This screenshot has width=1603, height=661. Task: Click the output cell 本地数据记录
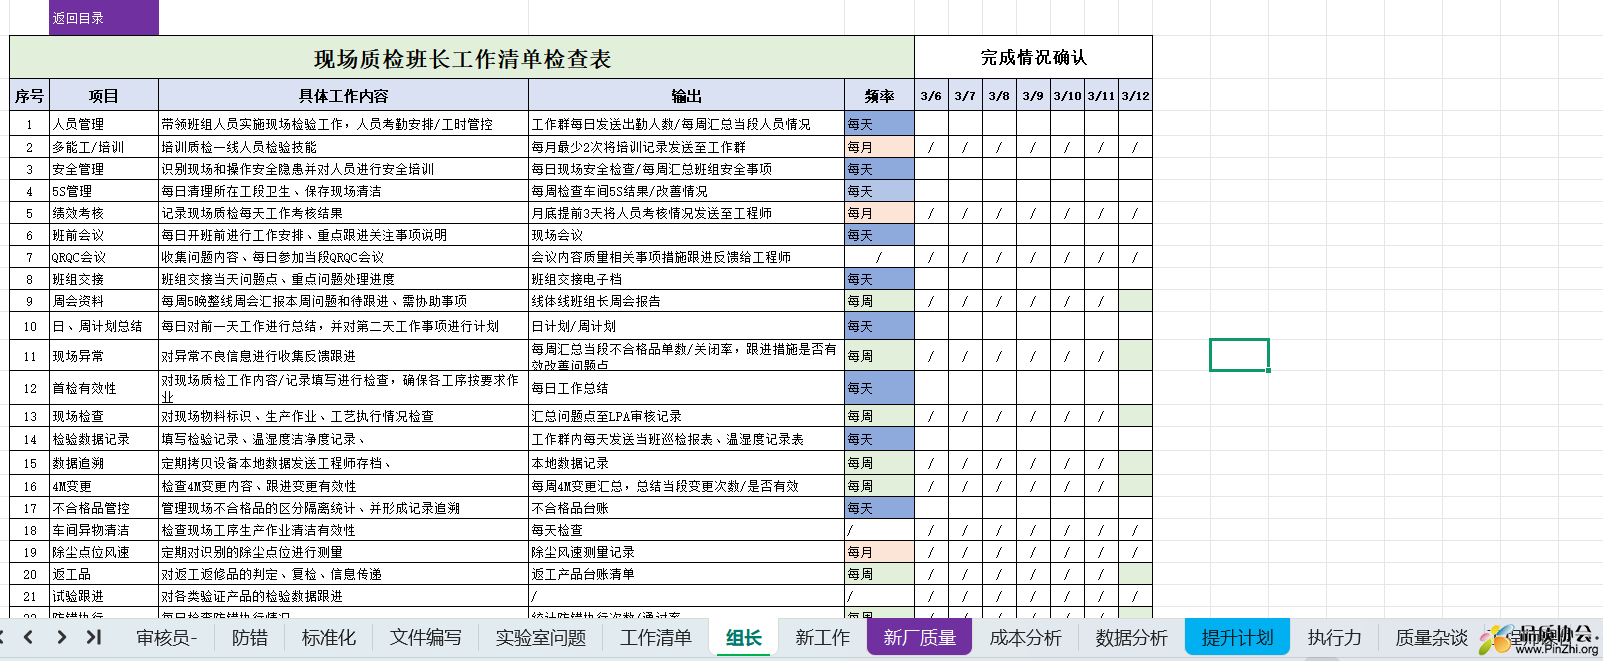click(x=687, y=463)
